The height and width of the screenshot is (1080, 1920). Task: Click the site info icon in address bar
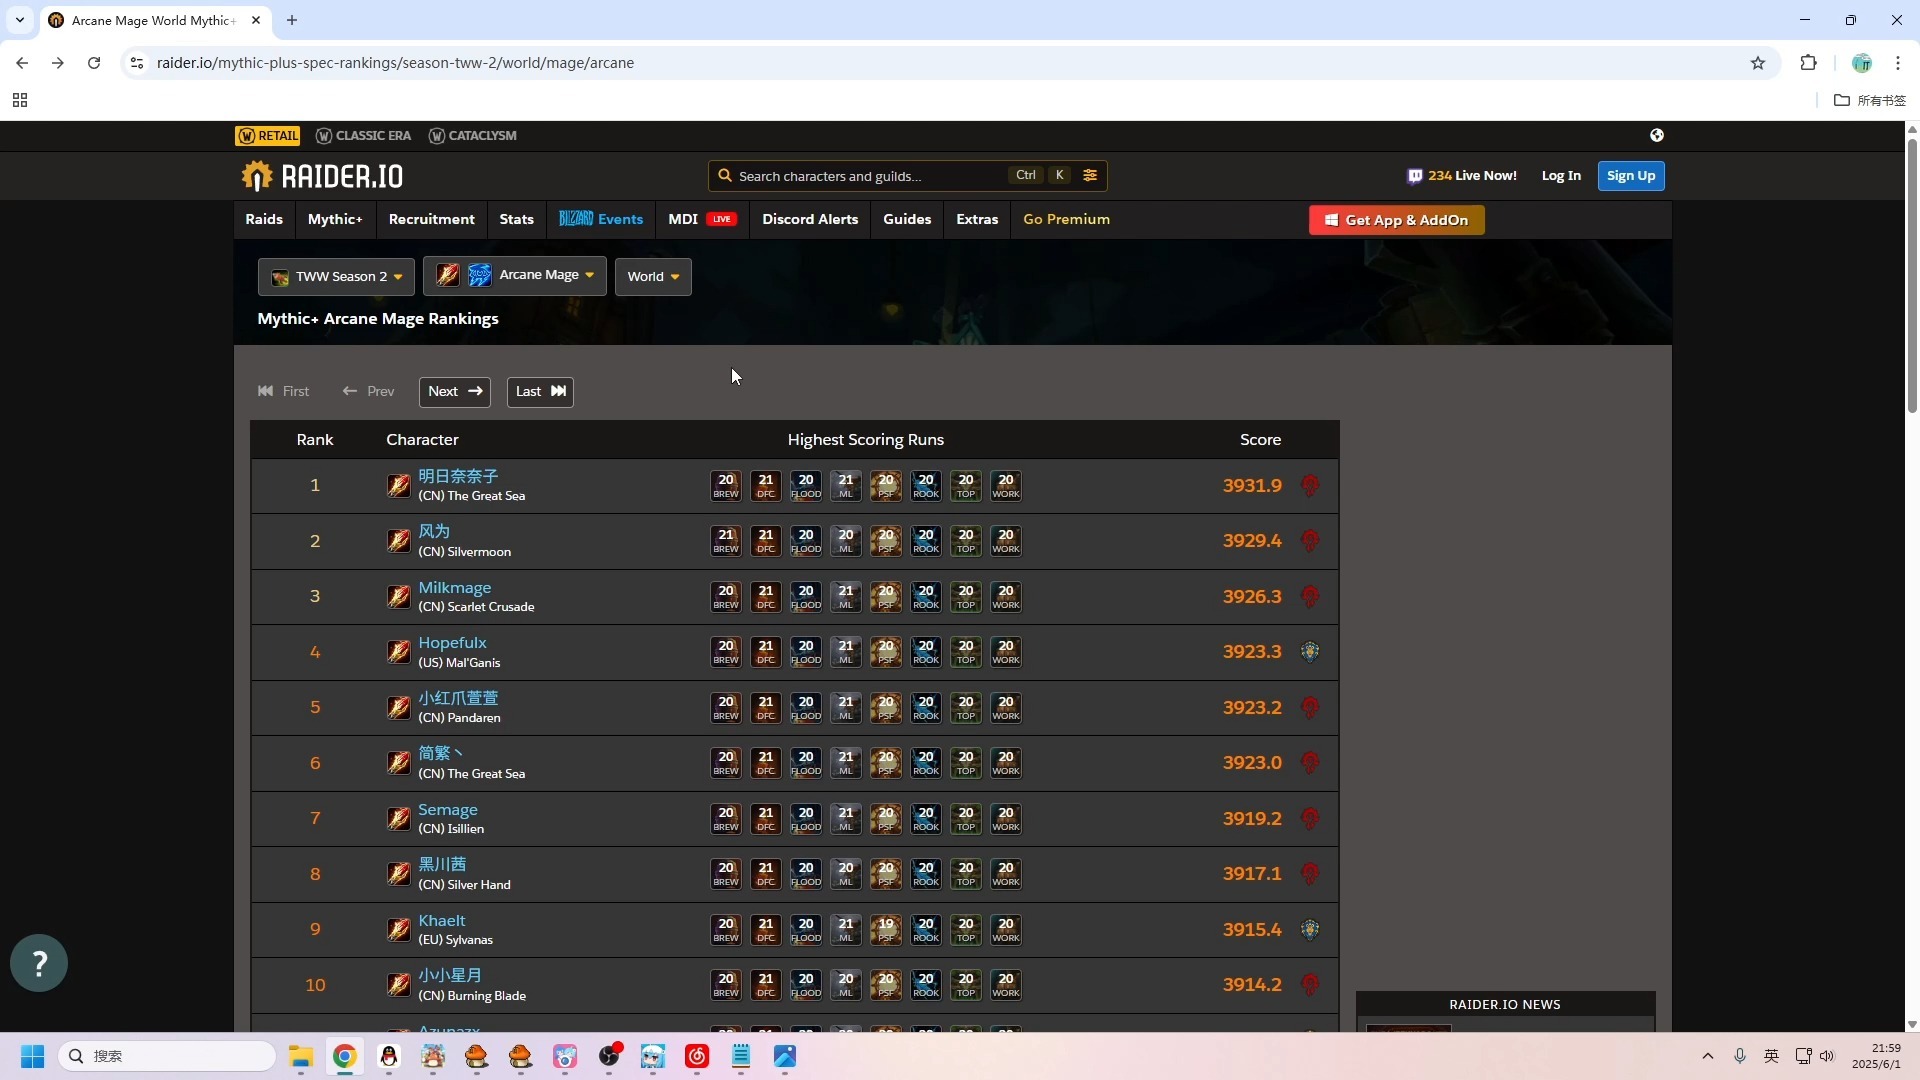pyautogui.click(x=137, y=63)
